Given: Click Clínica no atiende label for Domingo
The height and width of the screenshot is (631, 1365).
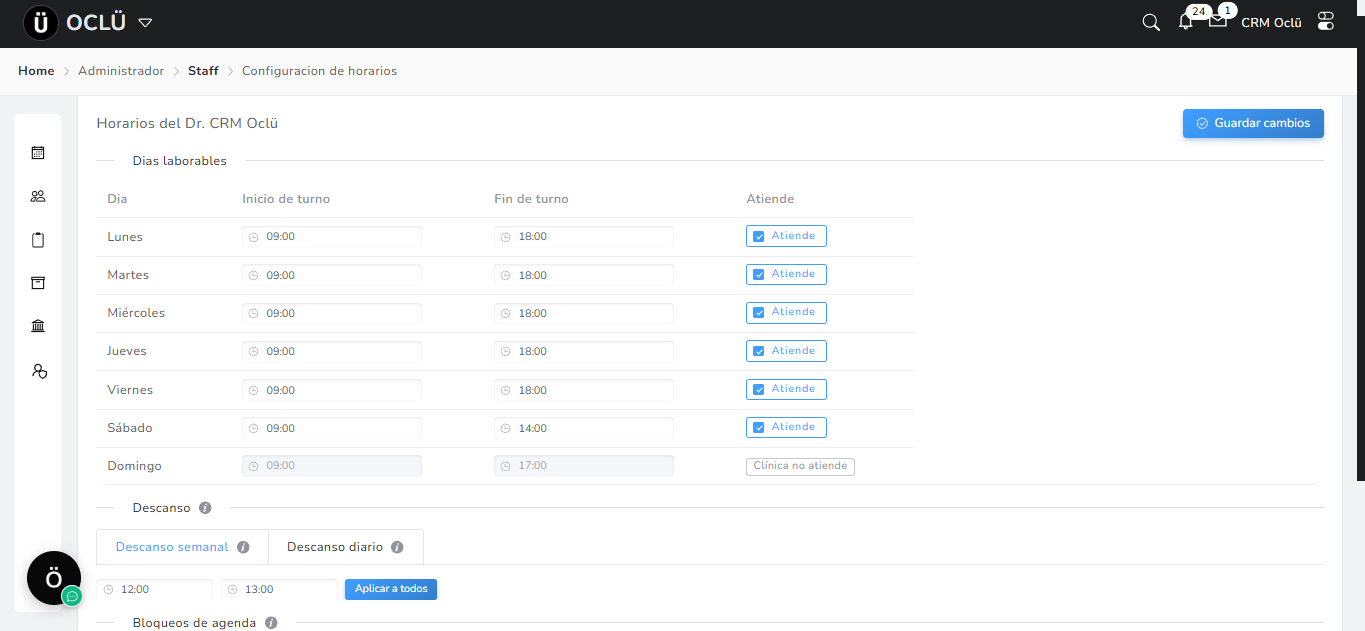Looking at the screenshot, I should coord(800,466).
